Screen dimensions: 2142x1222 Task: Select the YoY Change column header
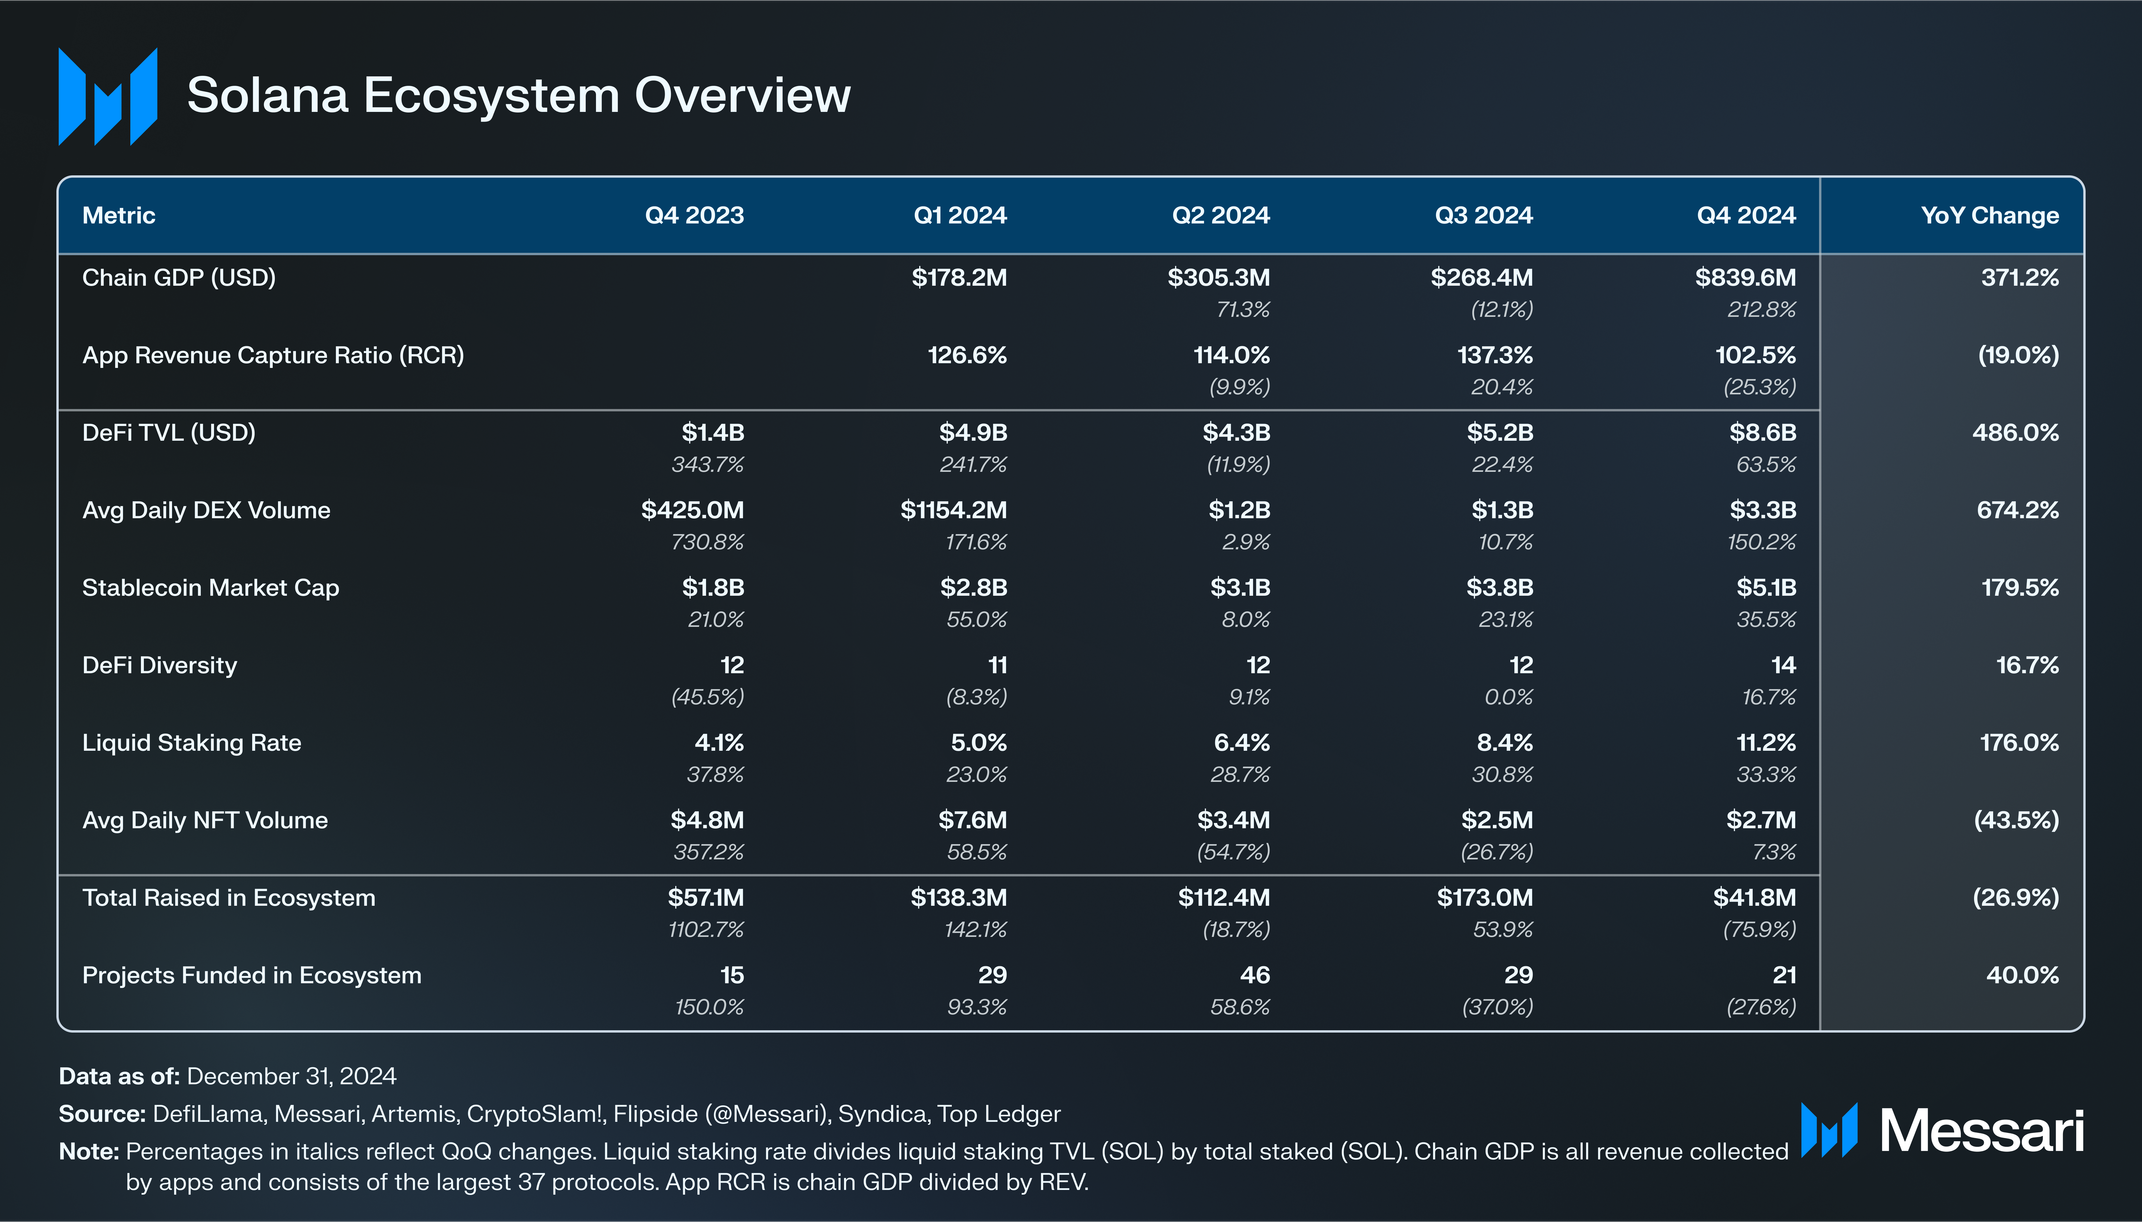pyautogui.click(x=1989, y=215)
